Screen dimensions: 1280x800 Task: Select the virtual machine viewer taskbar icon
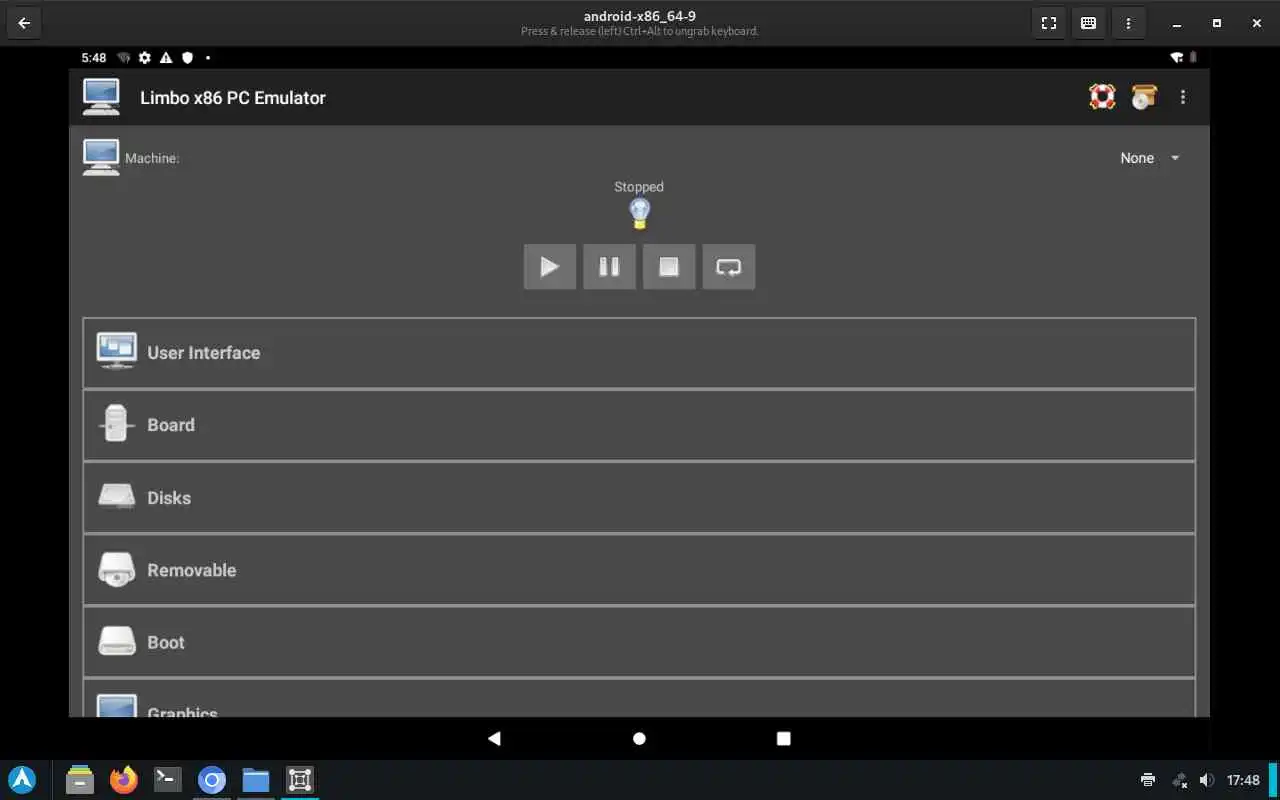[300, 780]
